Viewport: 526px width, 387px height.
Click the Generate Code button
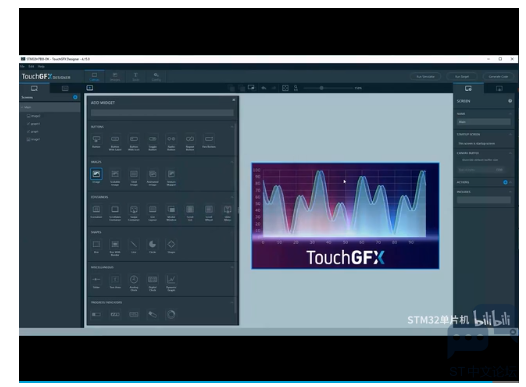coord(498,76)
